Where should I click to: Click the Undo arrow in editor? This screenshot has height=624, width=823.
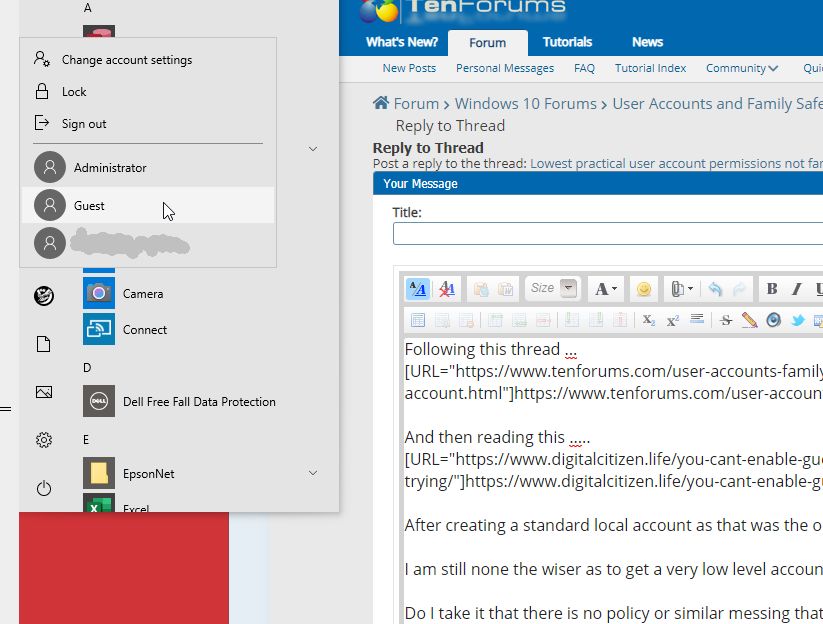pos(715,289)
